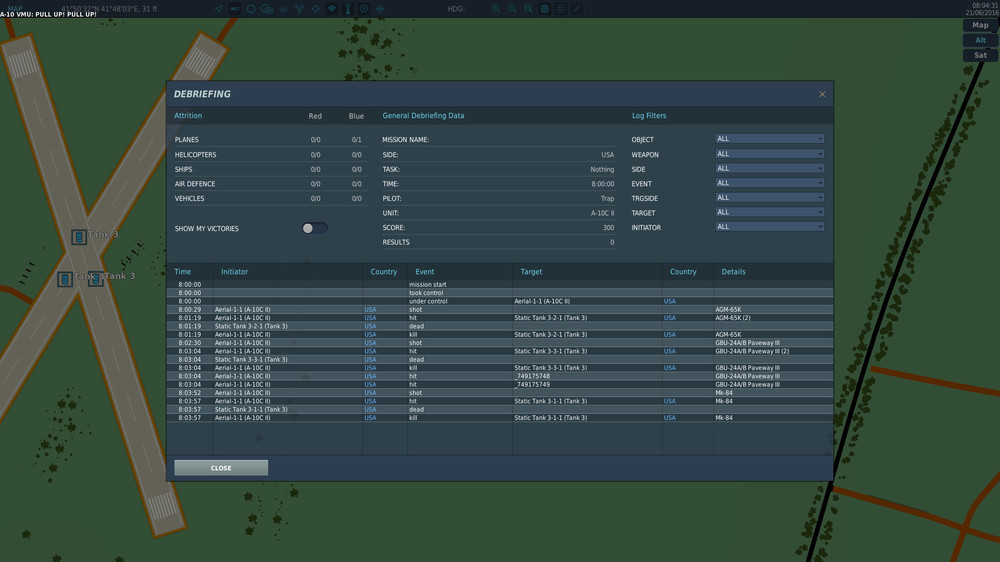Click the overlapping circles icon in top toolbar

click(267, 9)
